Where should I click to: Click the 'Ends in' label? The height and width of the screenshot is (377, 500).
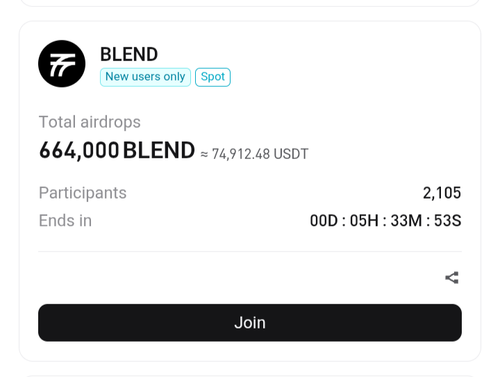pos(65,221)
